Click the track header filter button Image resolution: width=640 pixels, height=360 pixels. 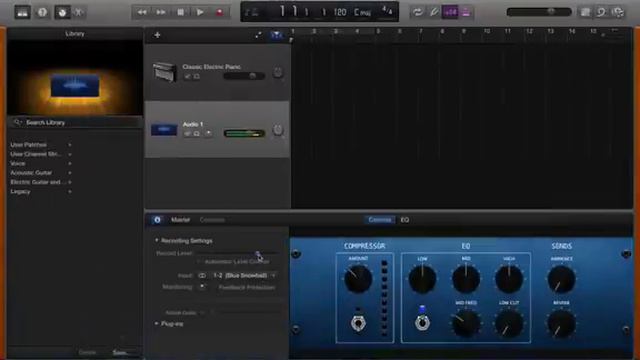(276, 36)
